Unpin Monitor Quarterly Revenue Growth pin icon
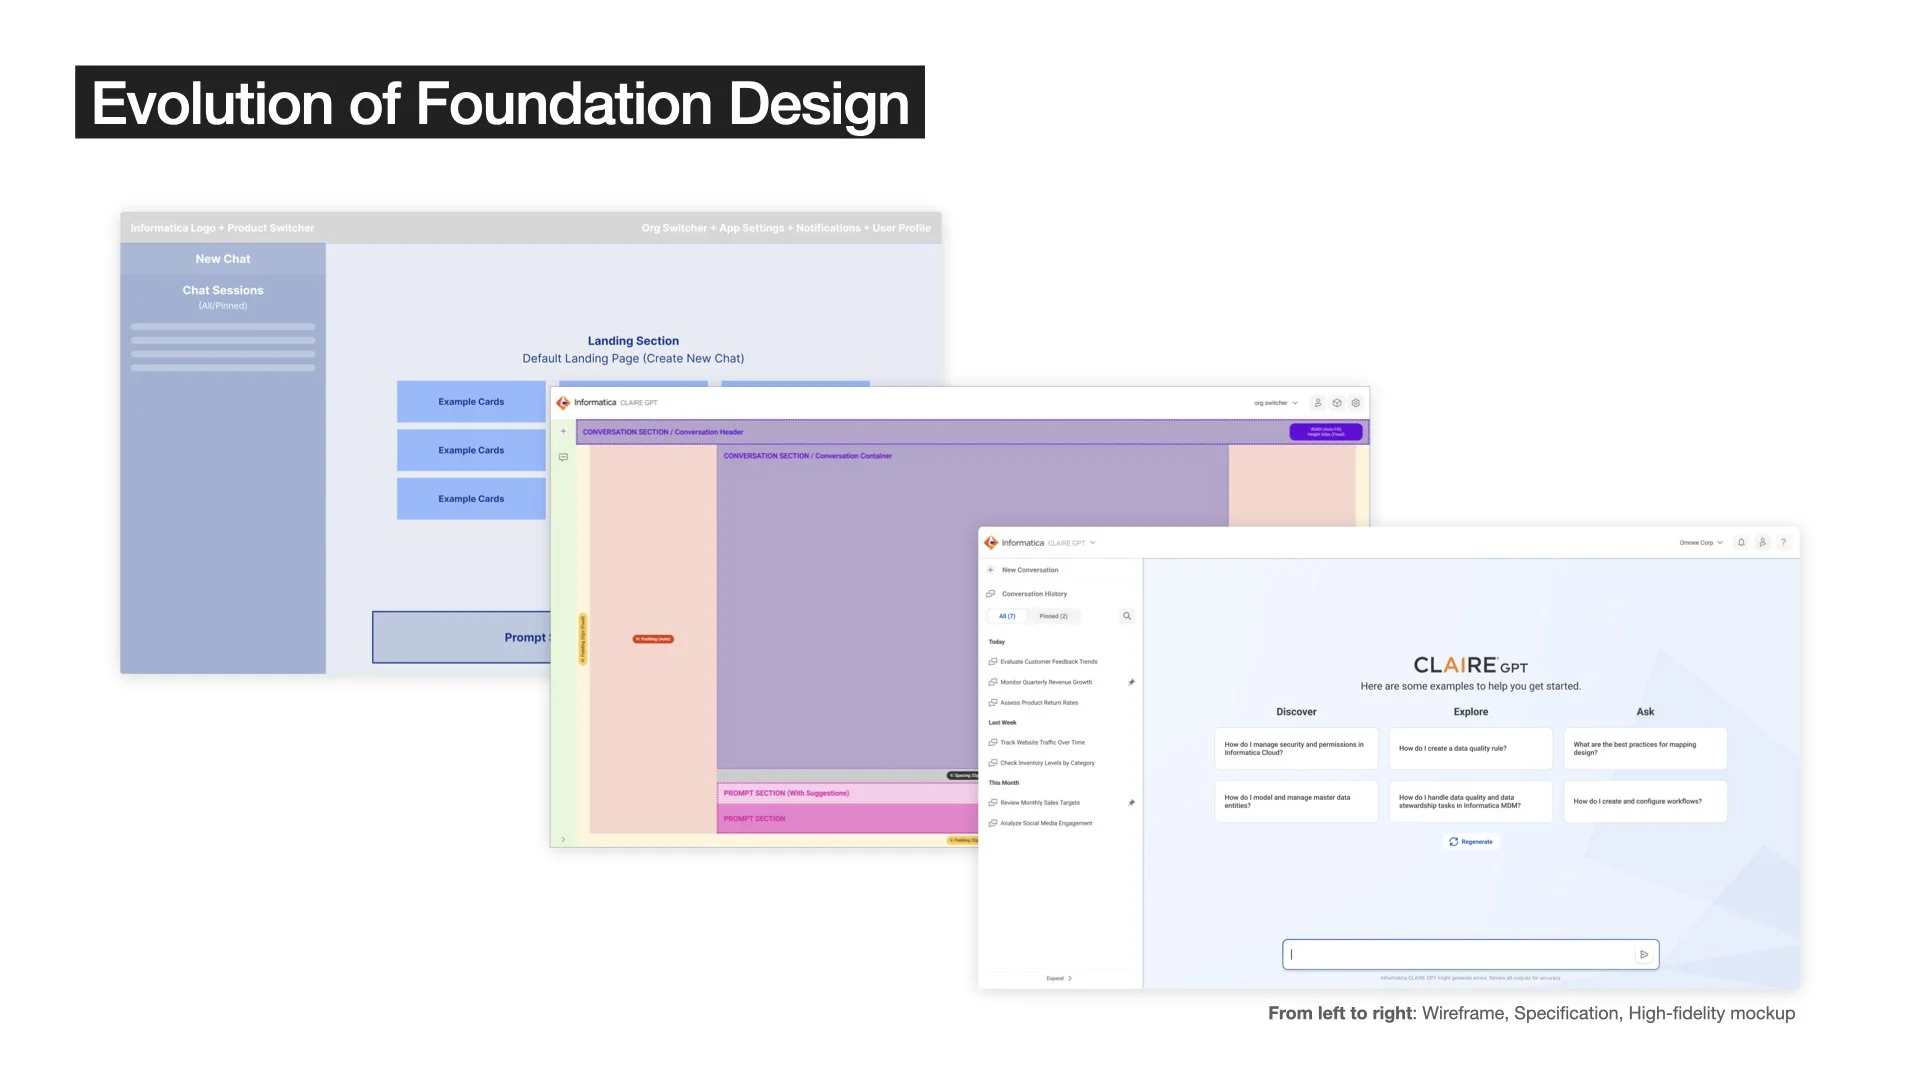Screen dimensions: 1920x1080 (x=1131, y=682)
